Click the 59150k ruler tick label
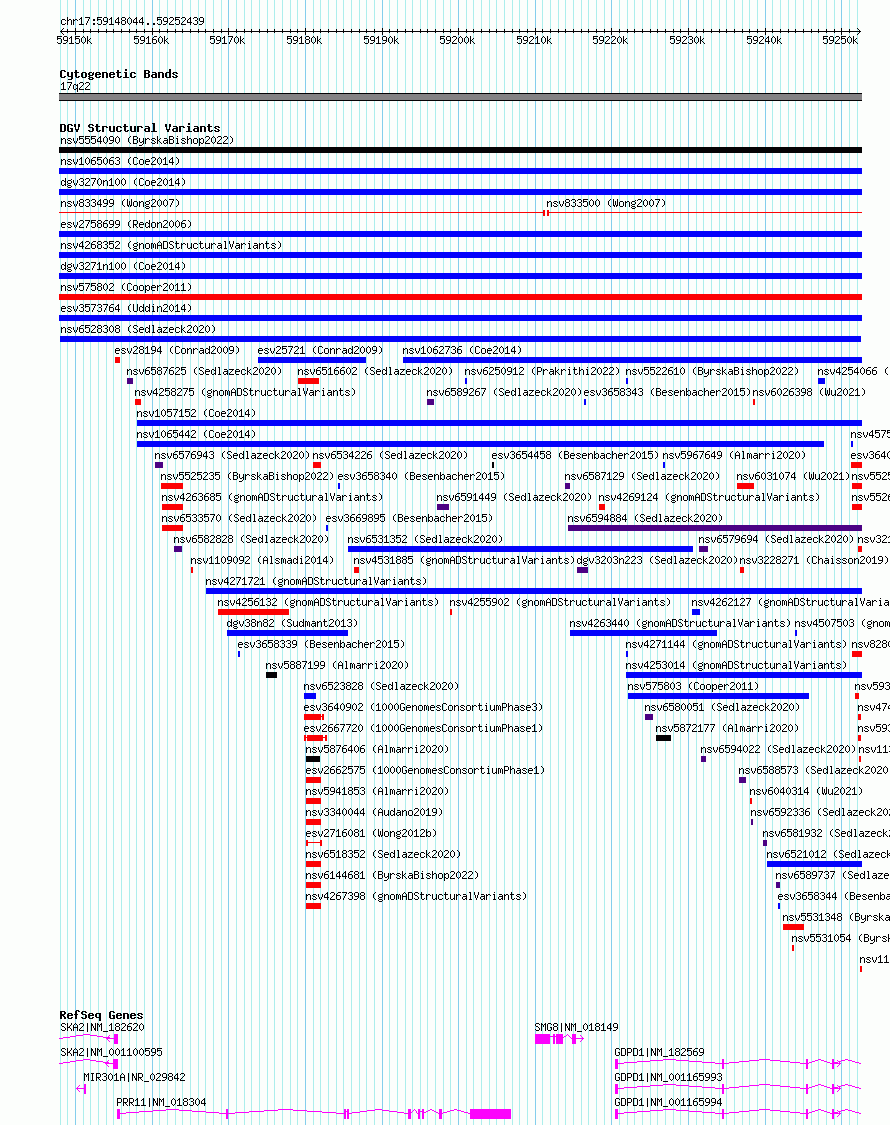The height and width of the screenshot is (1125, 890). pos(74,40)
